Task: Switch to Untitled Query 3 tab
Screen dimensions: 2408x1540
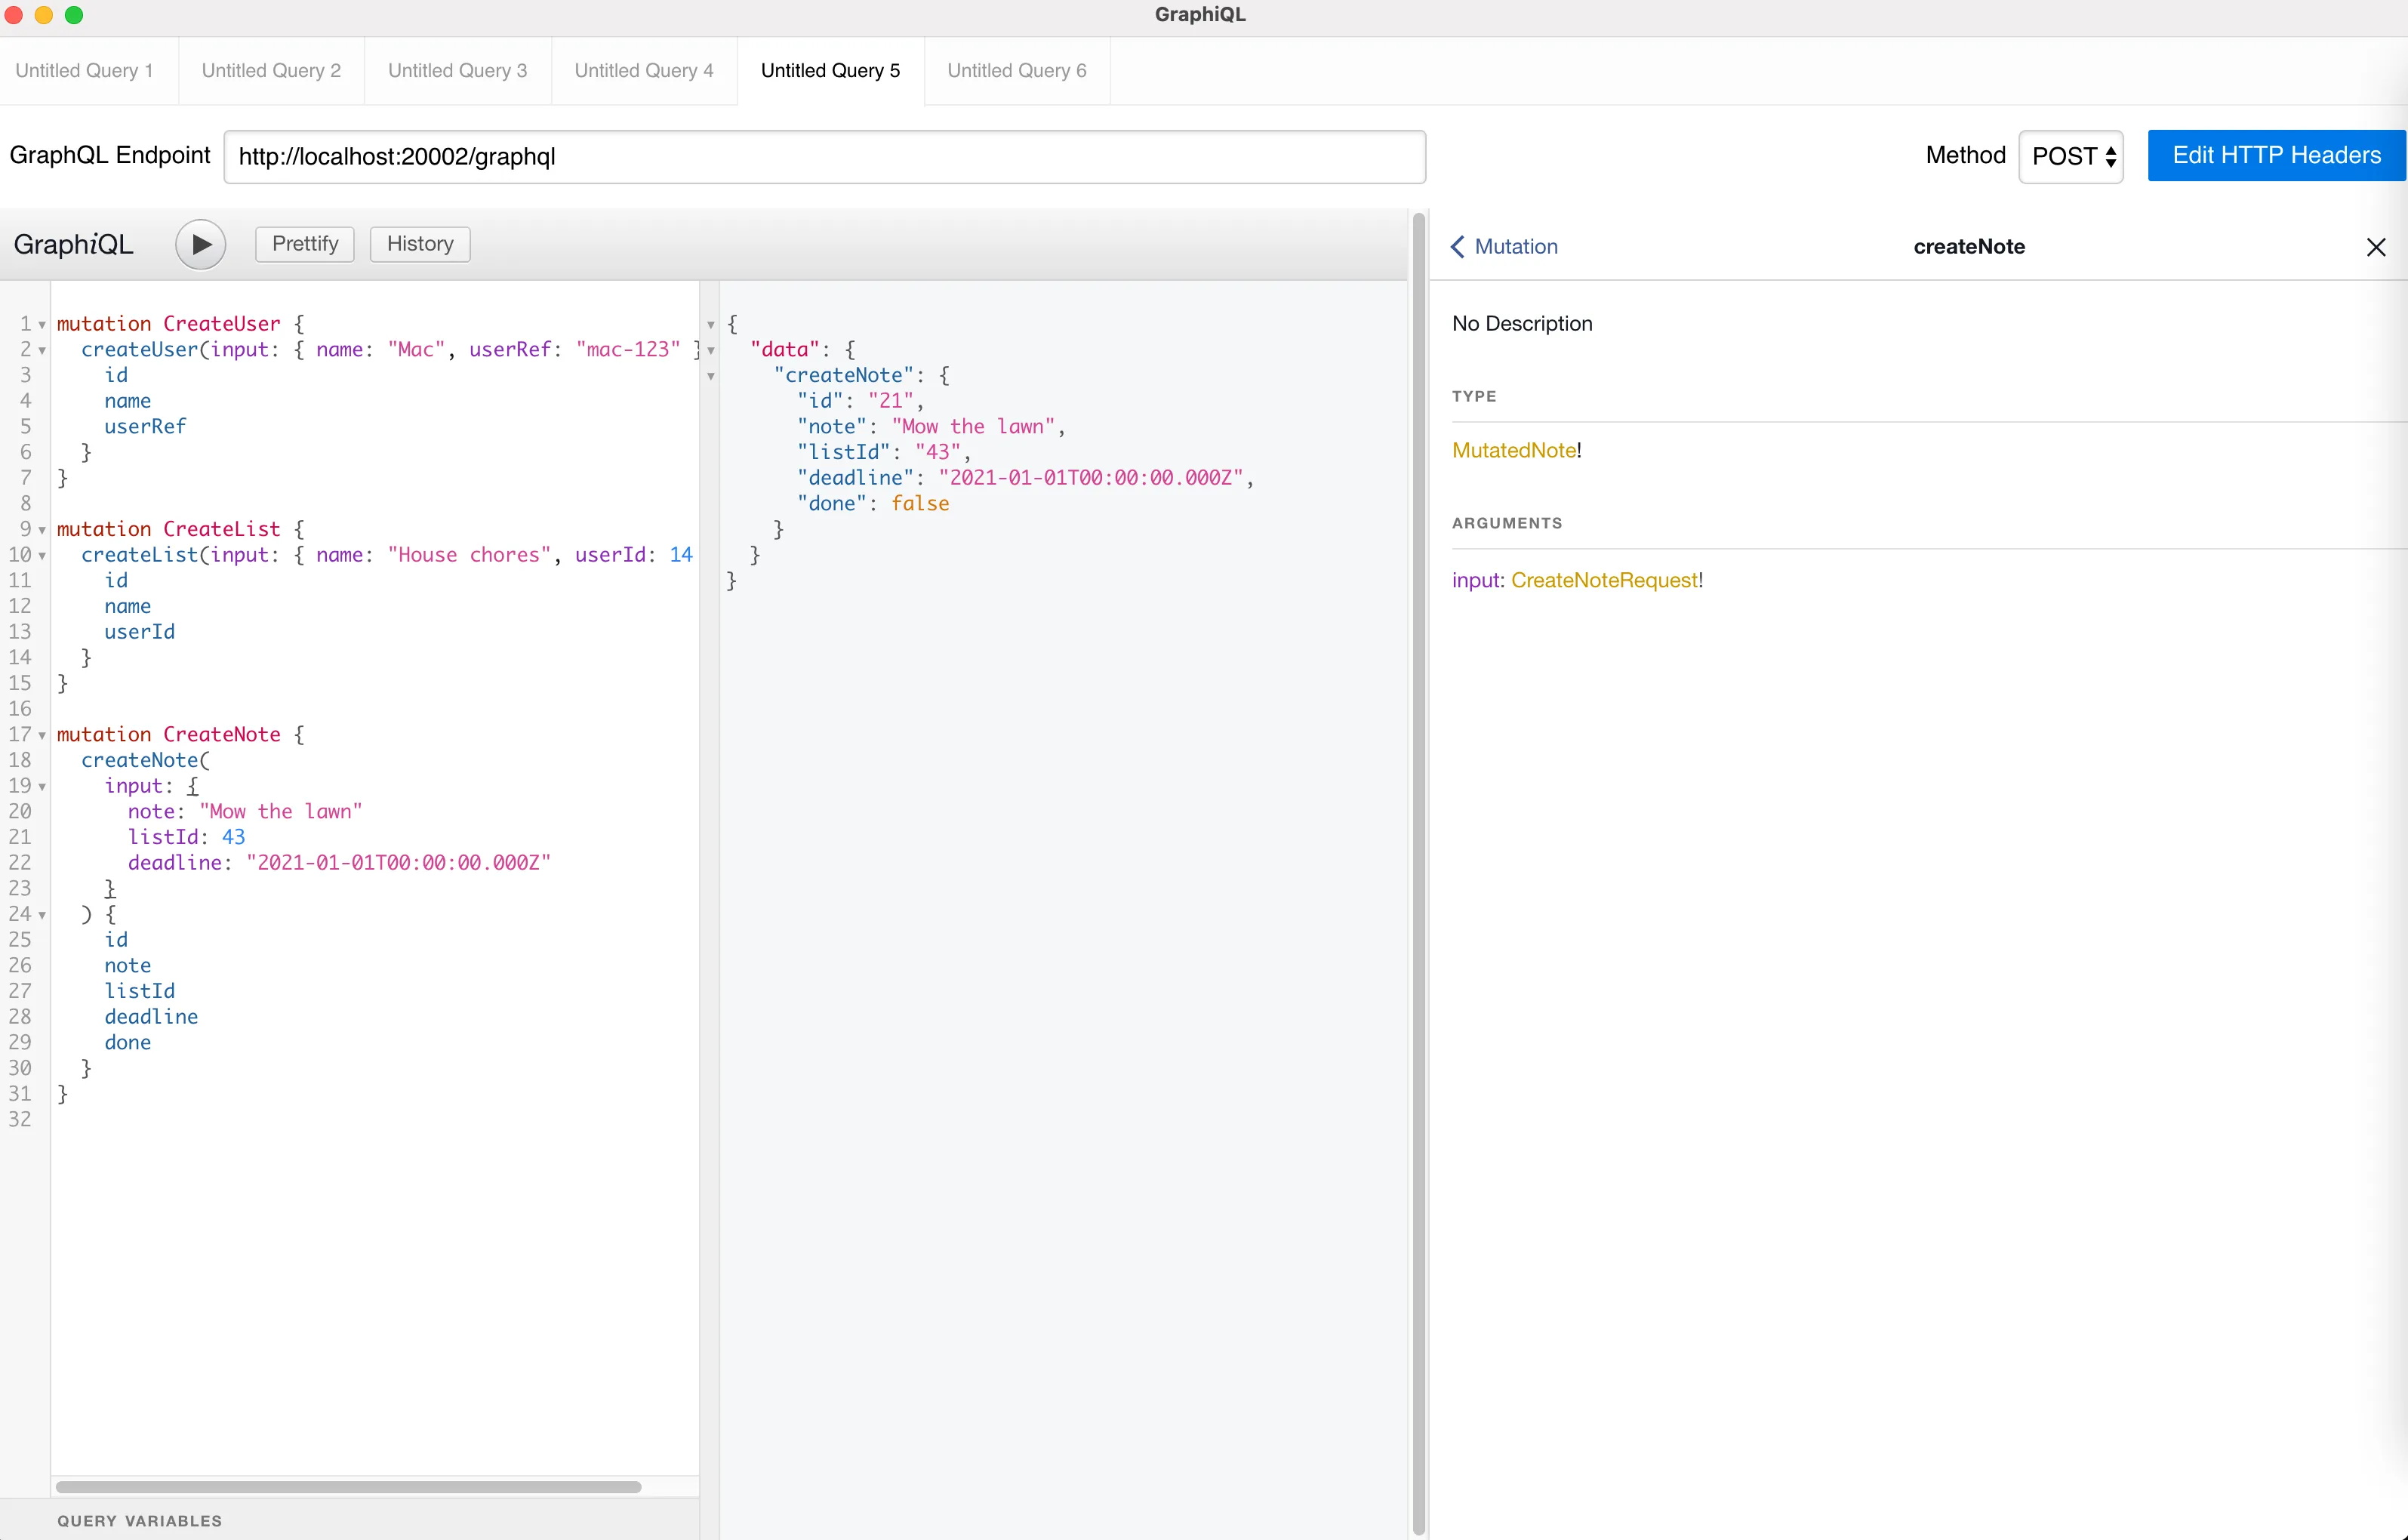Action: pyautogui.click(x=457, y=71)
